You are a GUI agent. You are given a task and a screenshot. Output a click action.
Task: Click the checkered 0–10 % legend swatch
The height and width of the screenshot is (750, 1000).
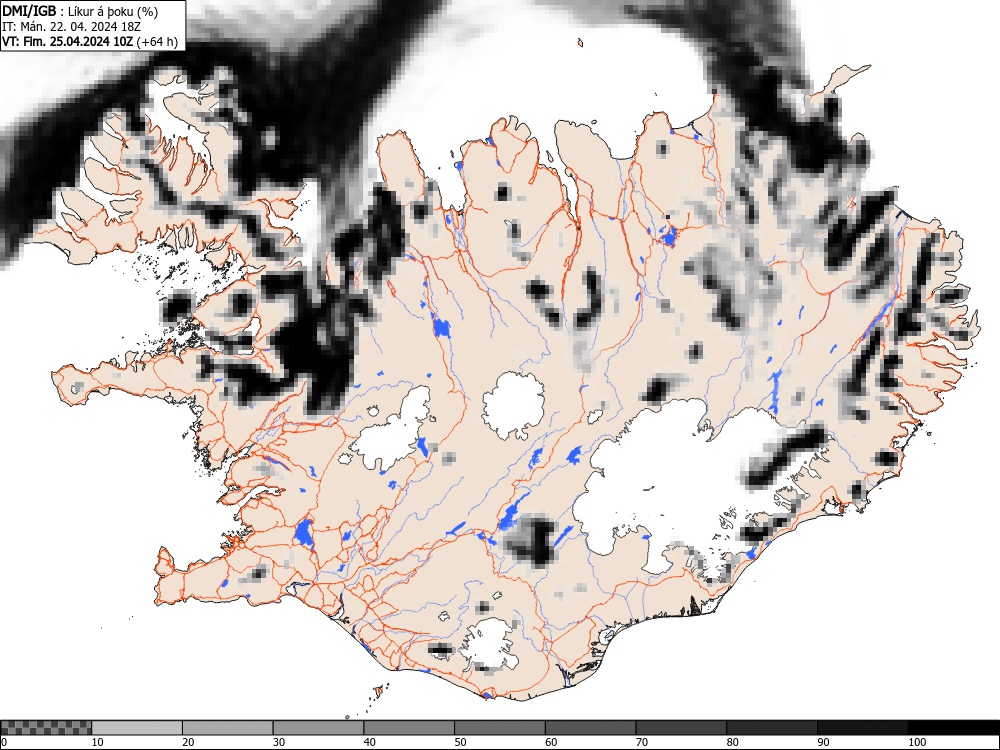pos(47,728)
